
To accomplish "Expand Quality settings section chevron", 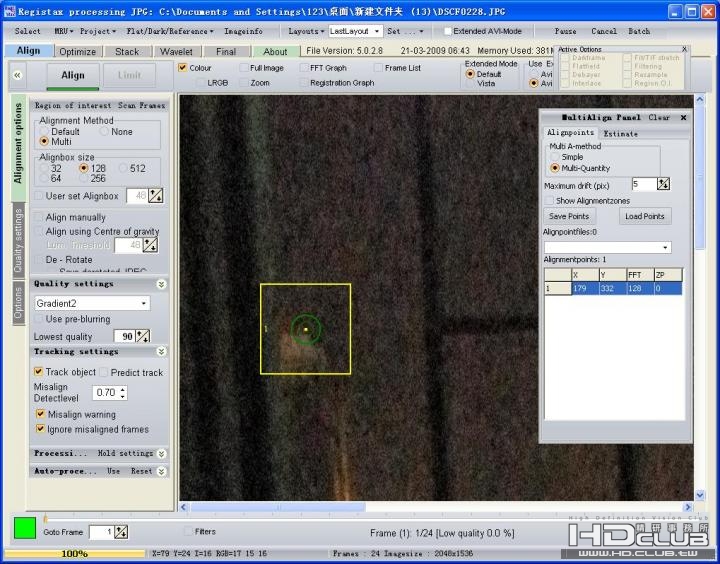I will [161, 284].
